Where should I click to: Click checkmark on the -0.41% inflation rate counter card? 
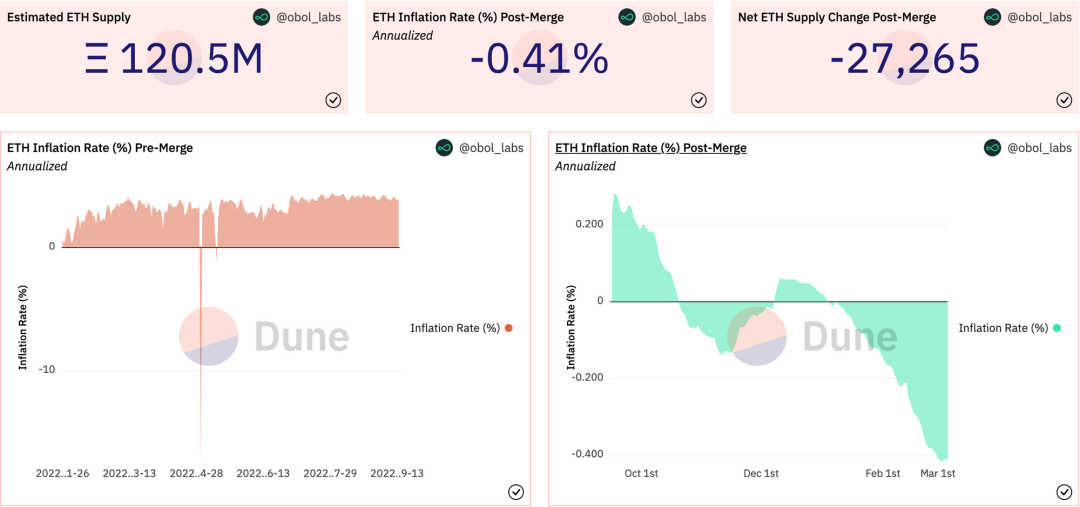699,99
